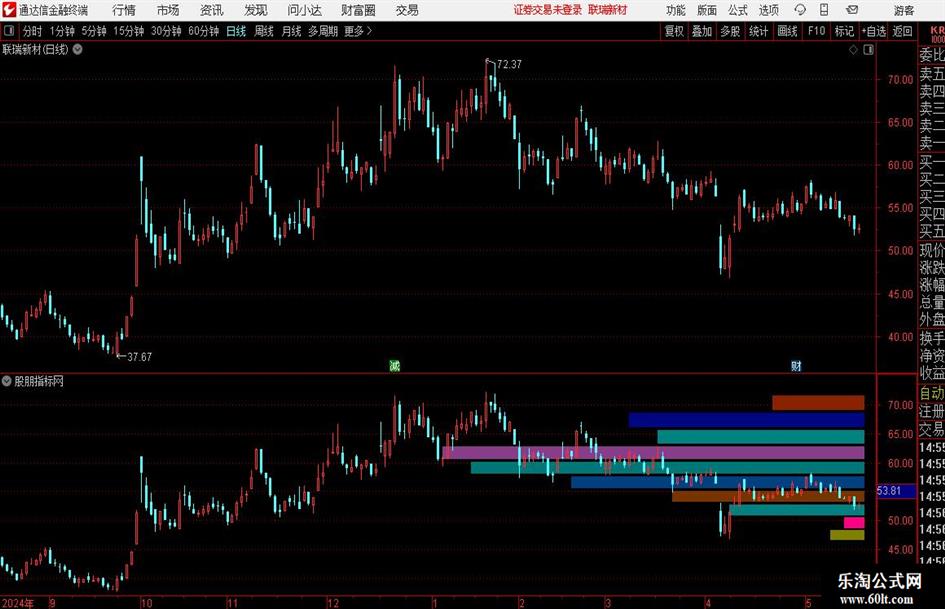Open the 问小达 menu
Viewport: 945px width, 609px height.
(304, 10)
